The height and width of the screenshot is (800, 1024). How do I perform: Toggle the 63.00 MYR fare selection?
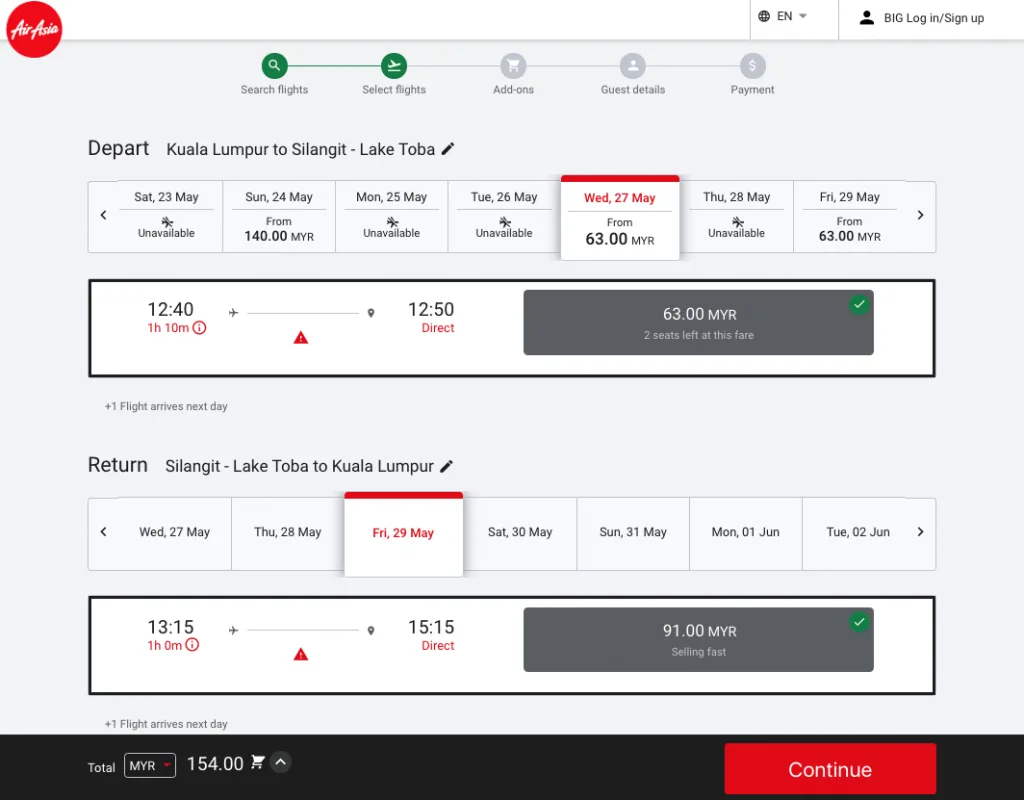(698, 323)
